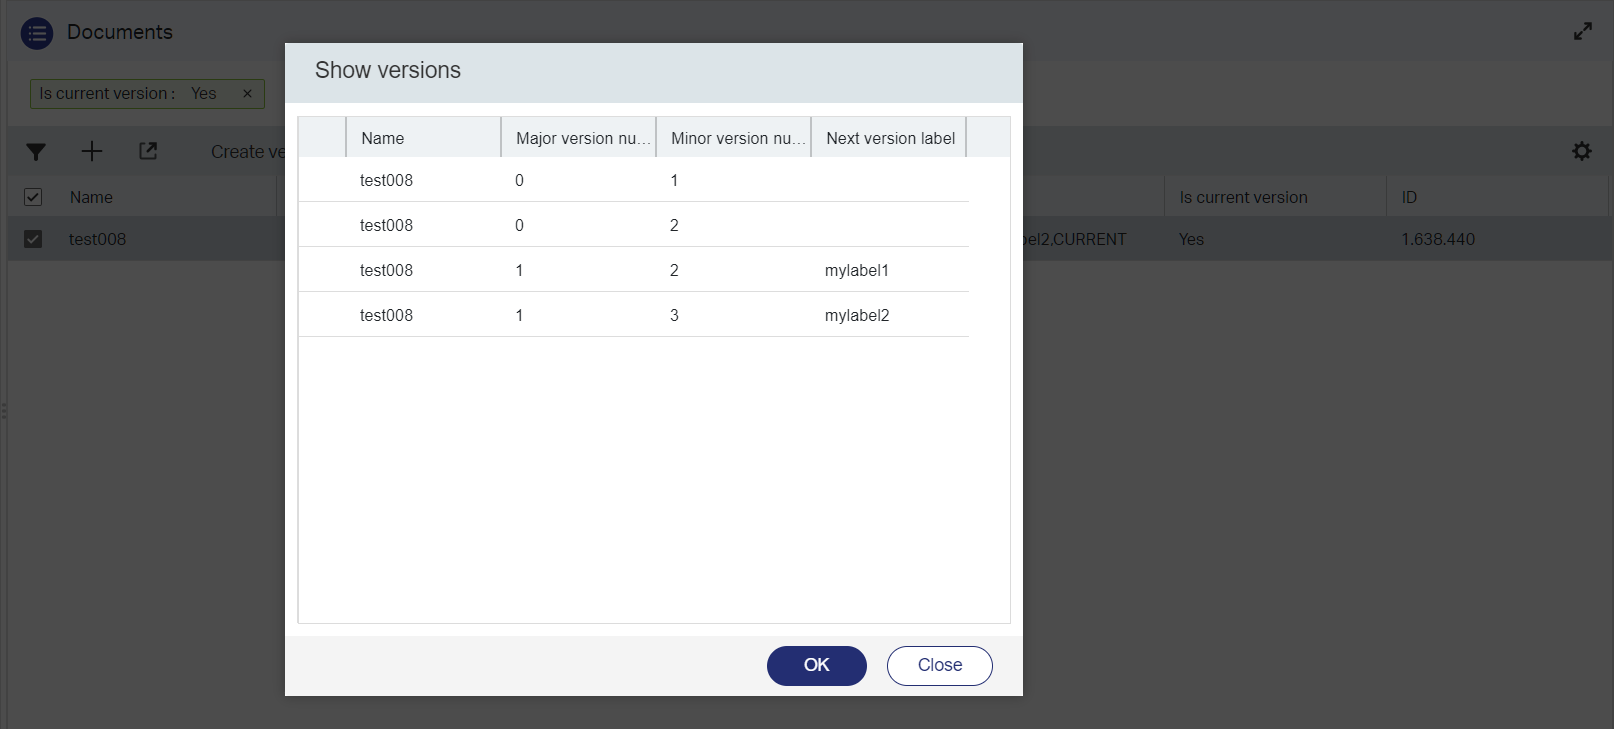Select version row with label mylabel1
This screenshot has height=729, width=1614.
coord(633,270)
